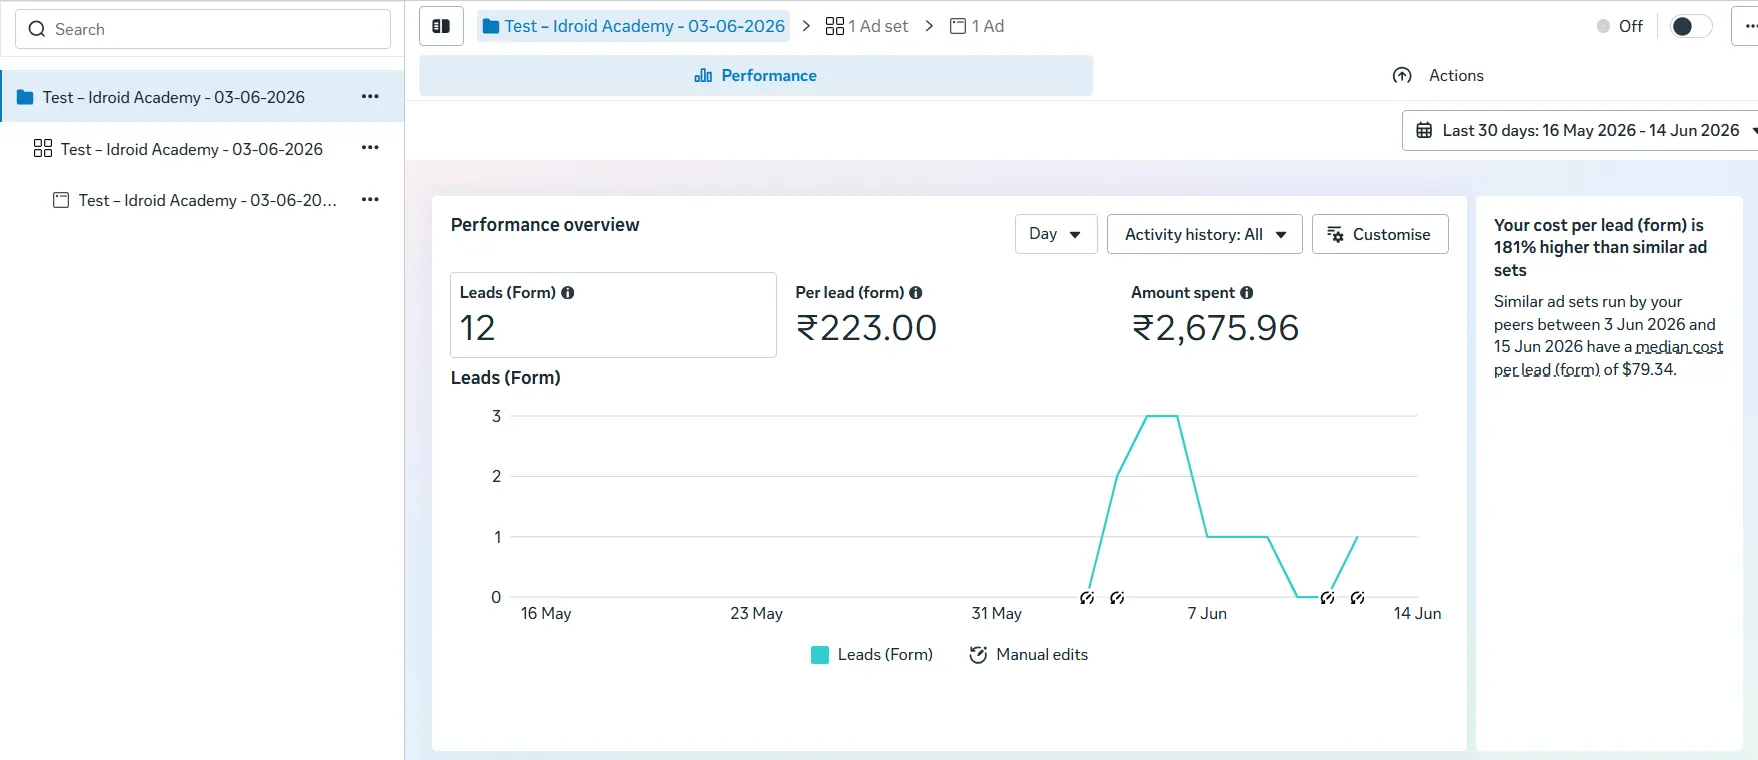Click the Actions upload arrow icon

tap(1402, 76)
